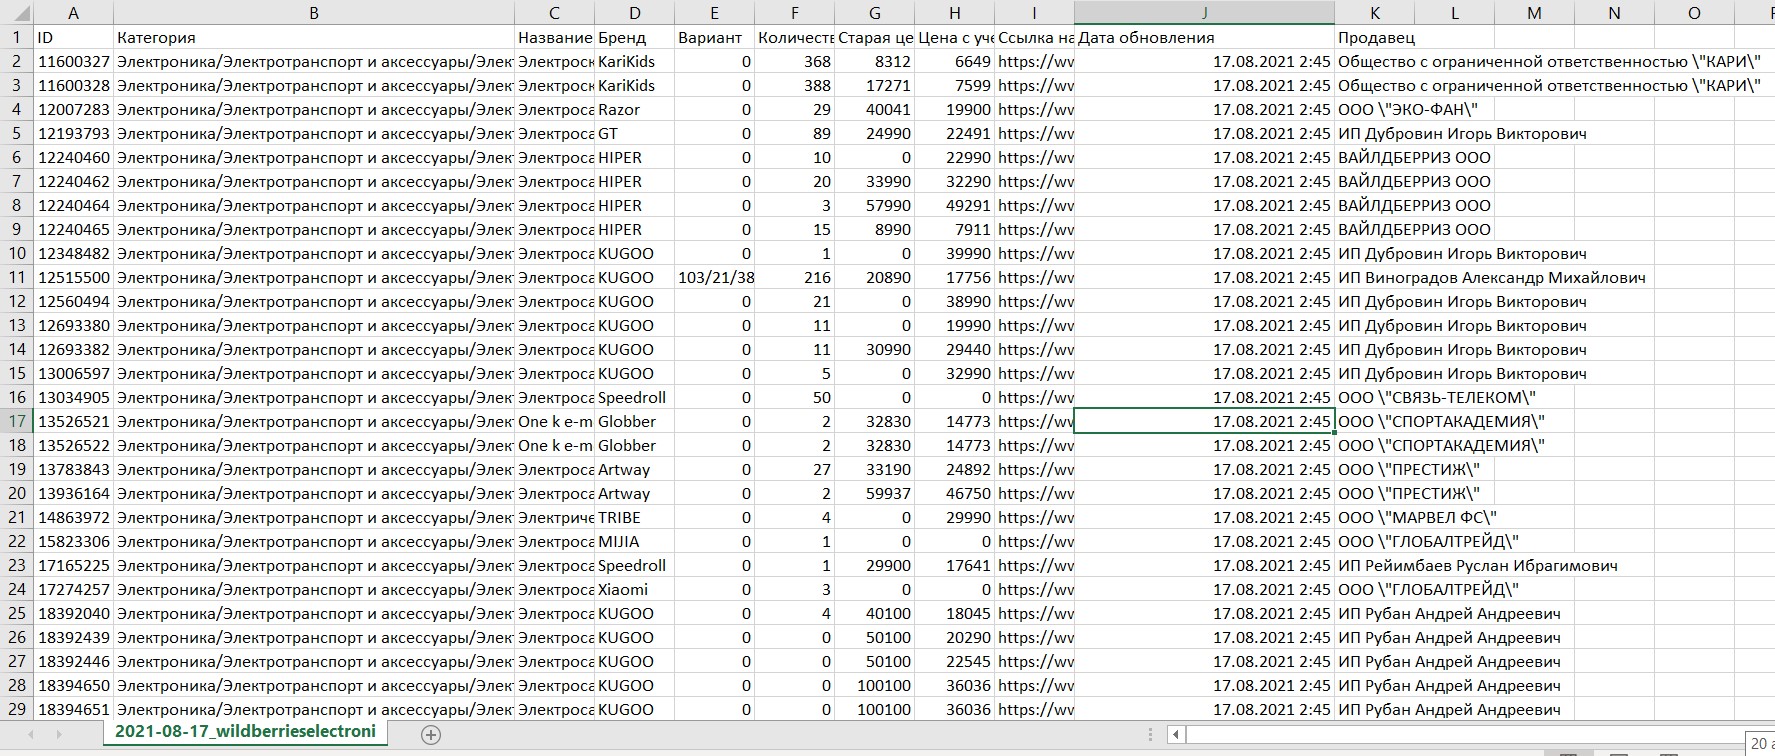Select column K header
The image size is (1775, 756).
(1375, 13)
